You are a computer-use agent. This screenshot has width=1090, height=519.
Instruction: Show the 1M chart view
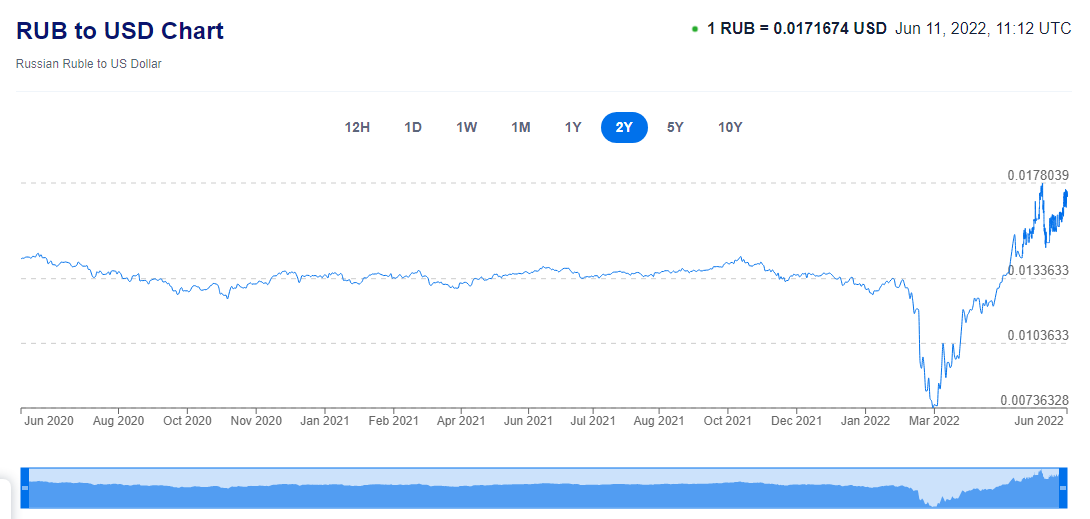click(521, 127)
